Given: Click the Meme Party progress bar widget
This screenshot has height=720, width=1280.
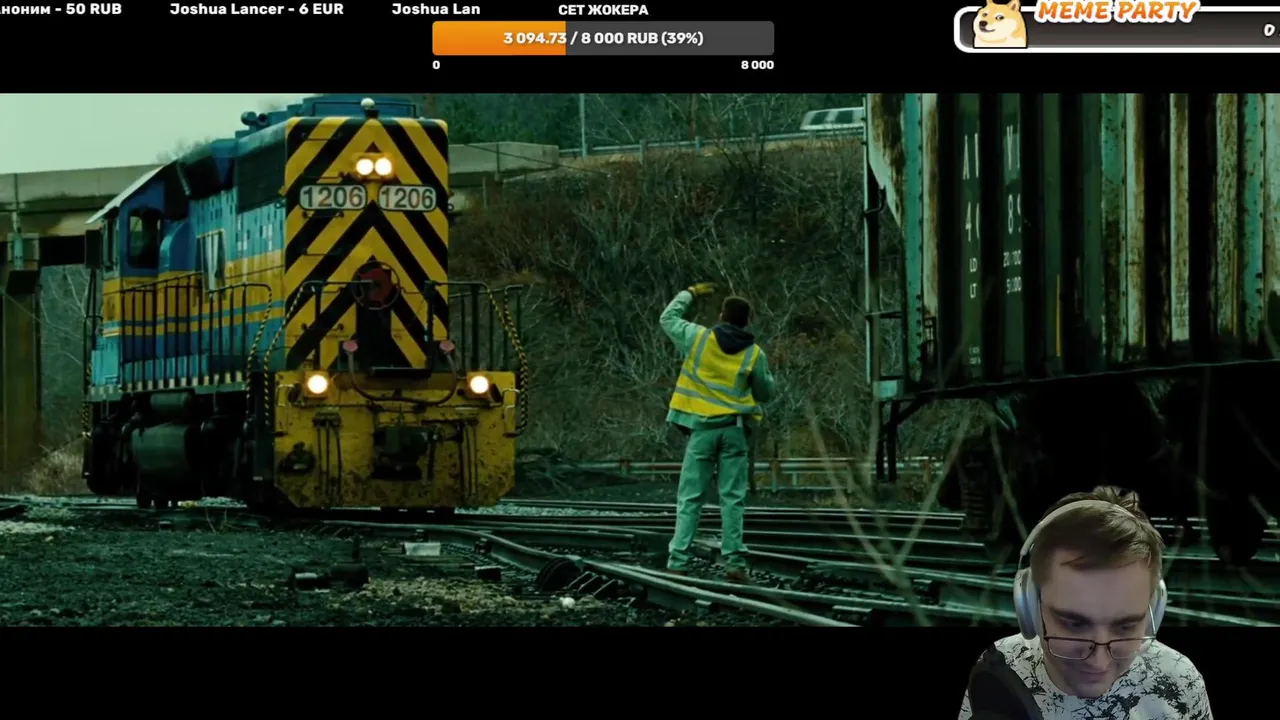Looking at the screenshot, I should pyautogui.click(x=1117, y=30).
